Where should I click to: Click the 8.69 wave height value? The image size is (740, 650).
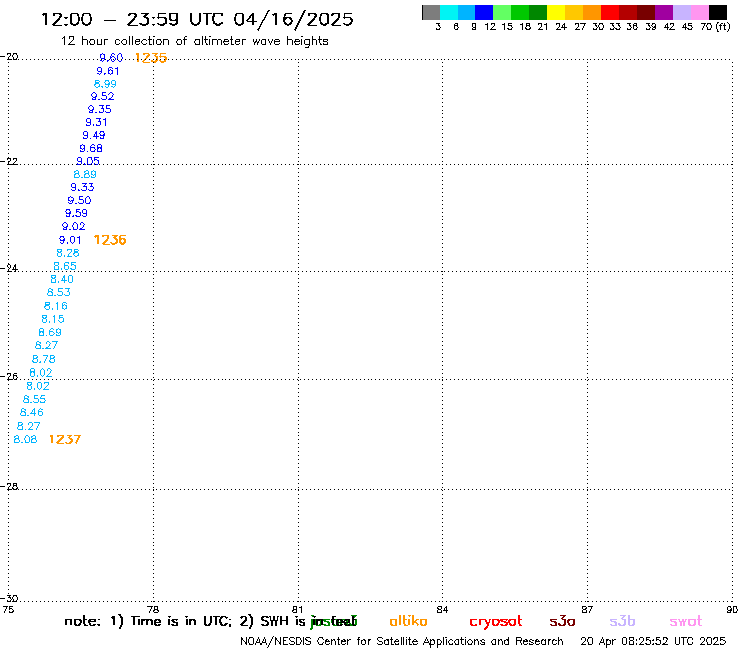(50, 332)
